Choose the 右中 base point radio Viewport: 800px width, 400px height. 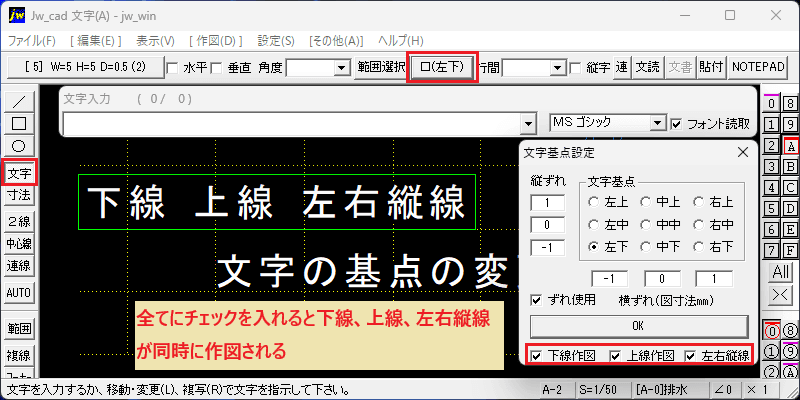[x=699, y=224]
